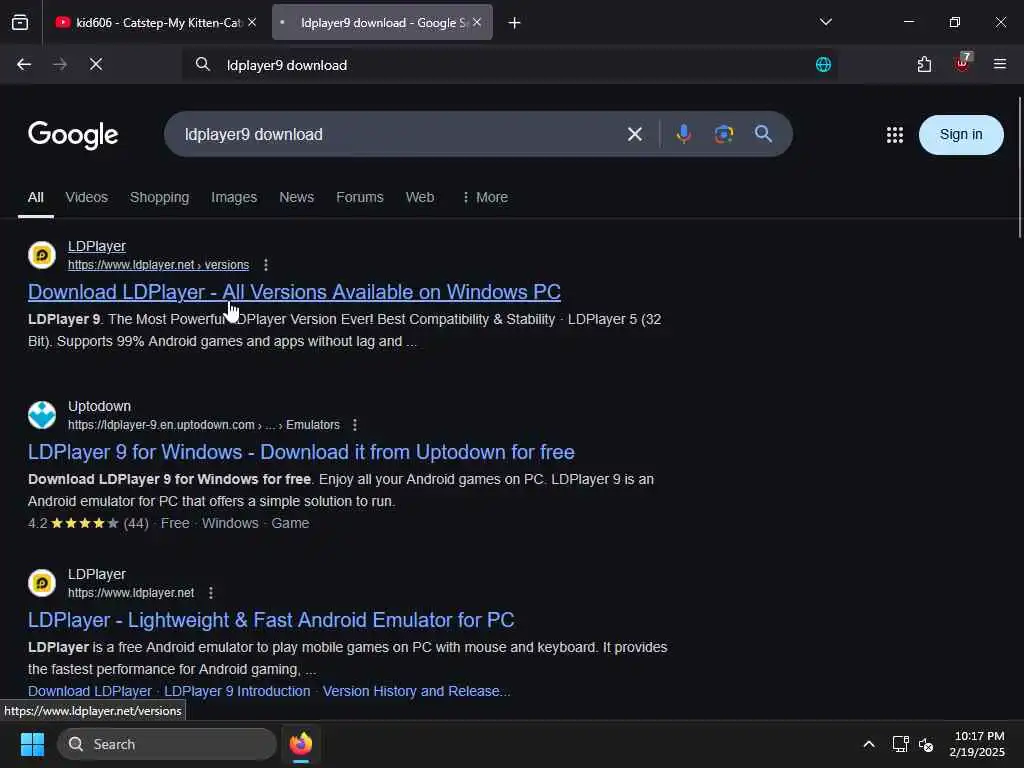
Task: Click the globe translate icon in the address bar
Action: click(824, 64)
